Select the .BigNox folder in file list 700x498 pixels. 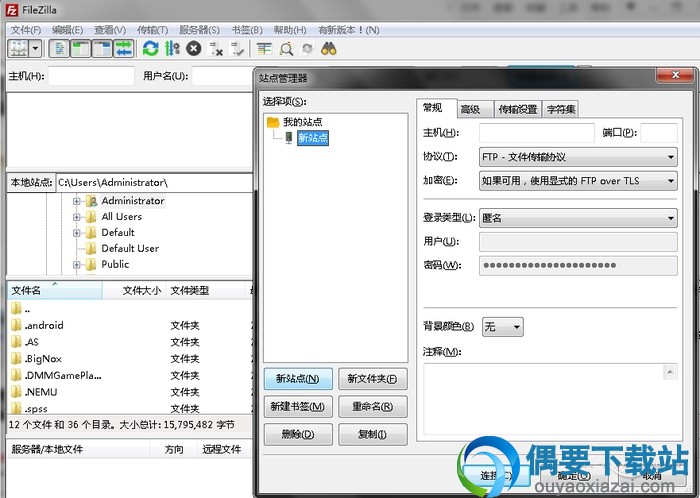tap(43, 359)
